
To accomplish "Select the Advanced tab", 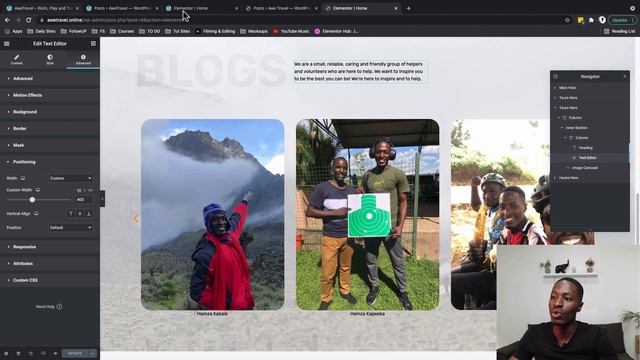I will [x=83, y=60].
